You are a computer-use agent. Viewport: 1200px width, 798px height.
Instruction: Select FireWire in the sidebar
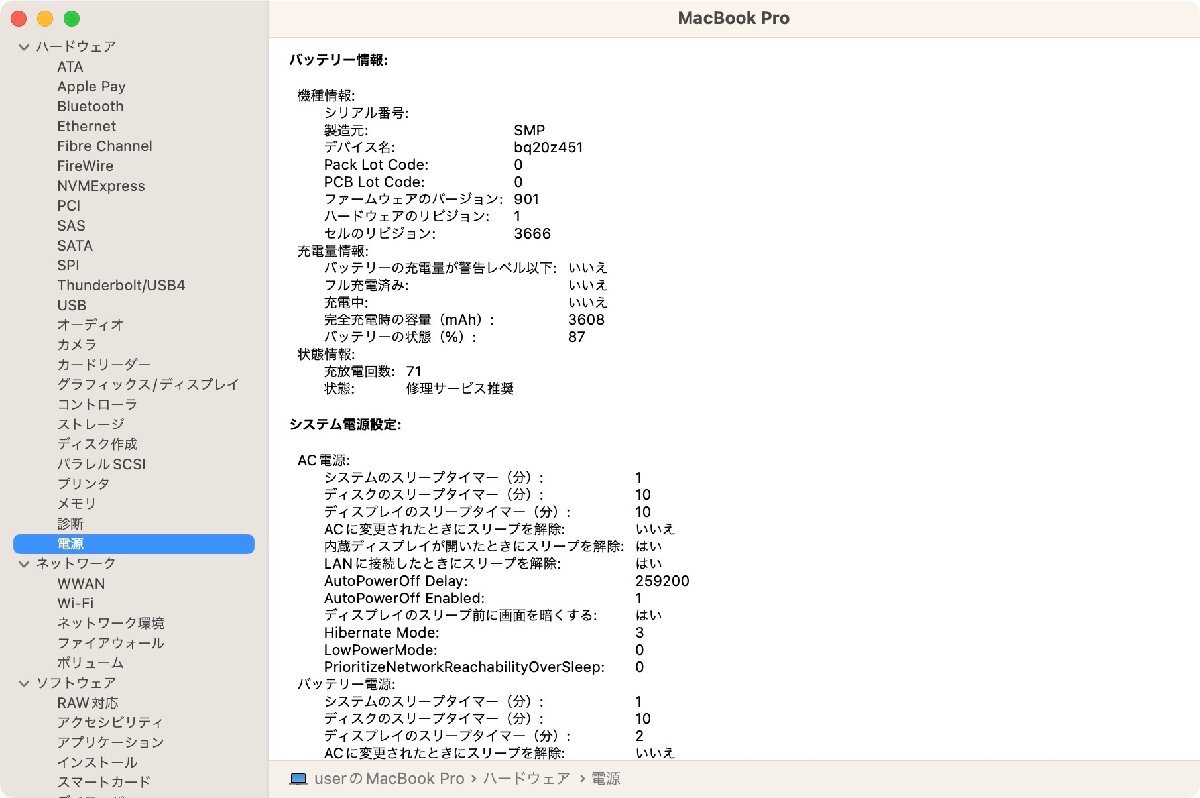tap(85, 166)
